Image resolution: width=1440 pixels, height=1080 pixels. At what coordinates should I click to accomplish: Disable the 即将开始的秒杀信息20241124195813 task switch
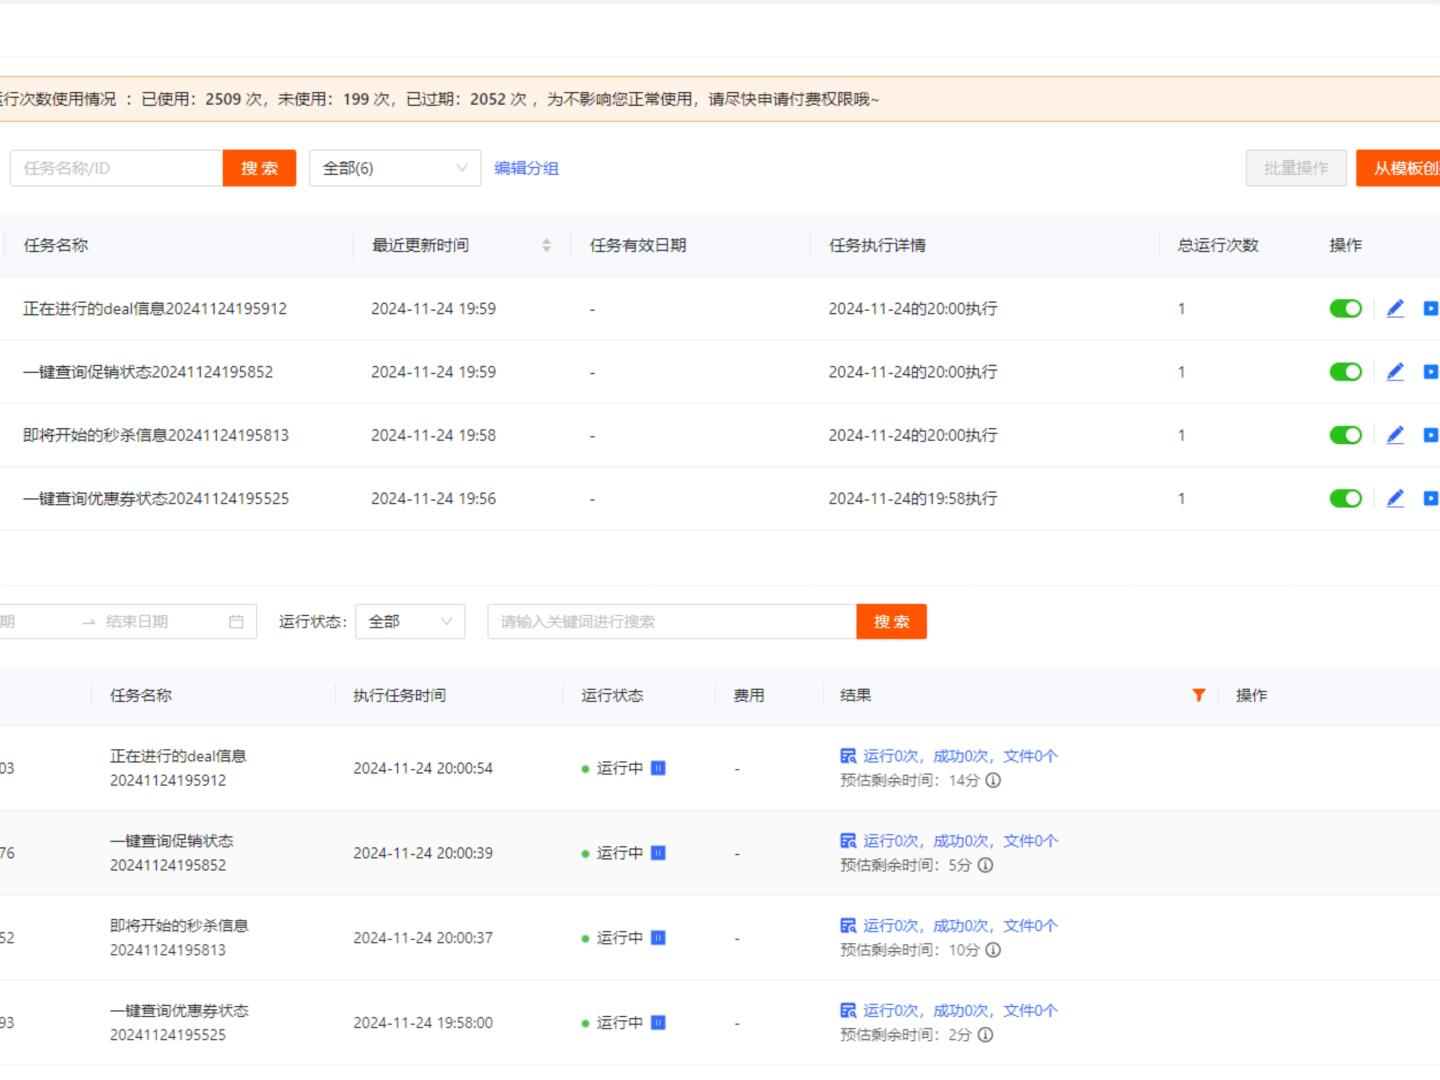[x=1346, y=434]
